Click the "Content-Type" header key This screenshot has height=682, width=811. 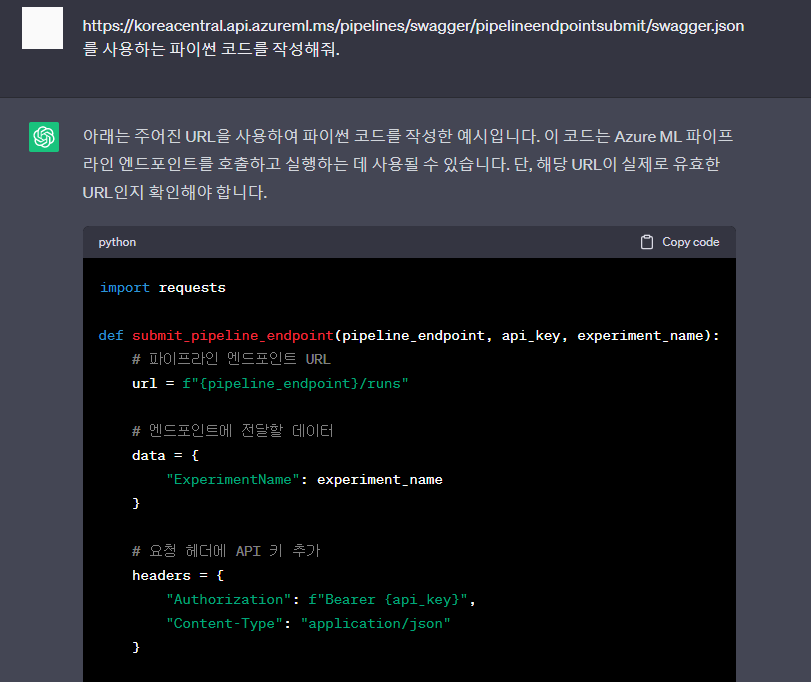[224, 624]
